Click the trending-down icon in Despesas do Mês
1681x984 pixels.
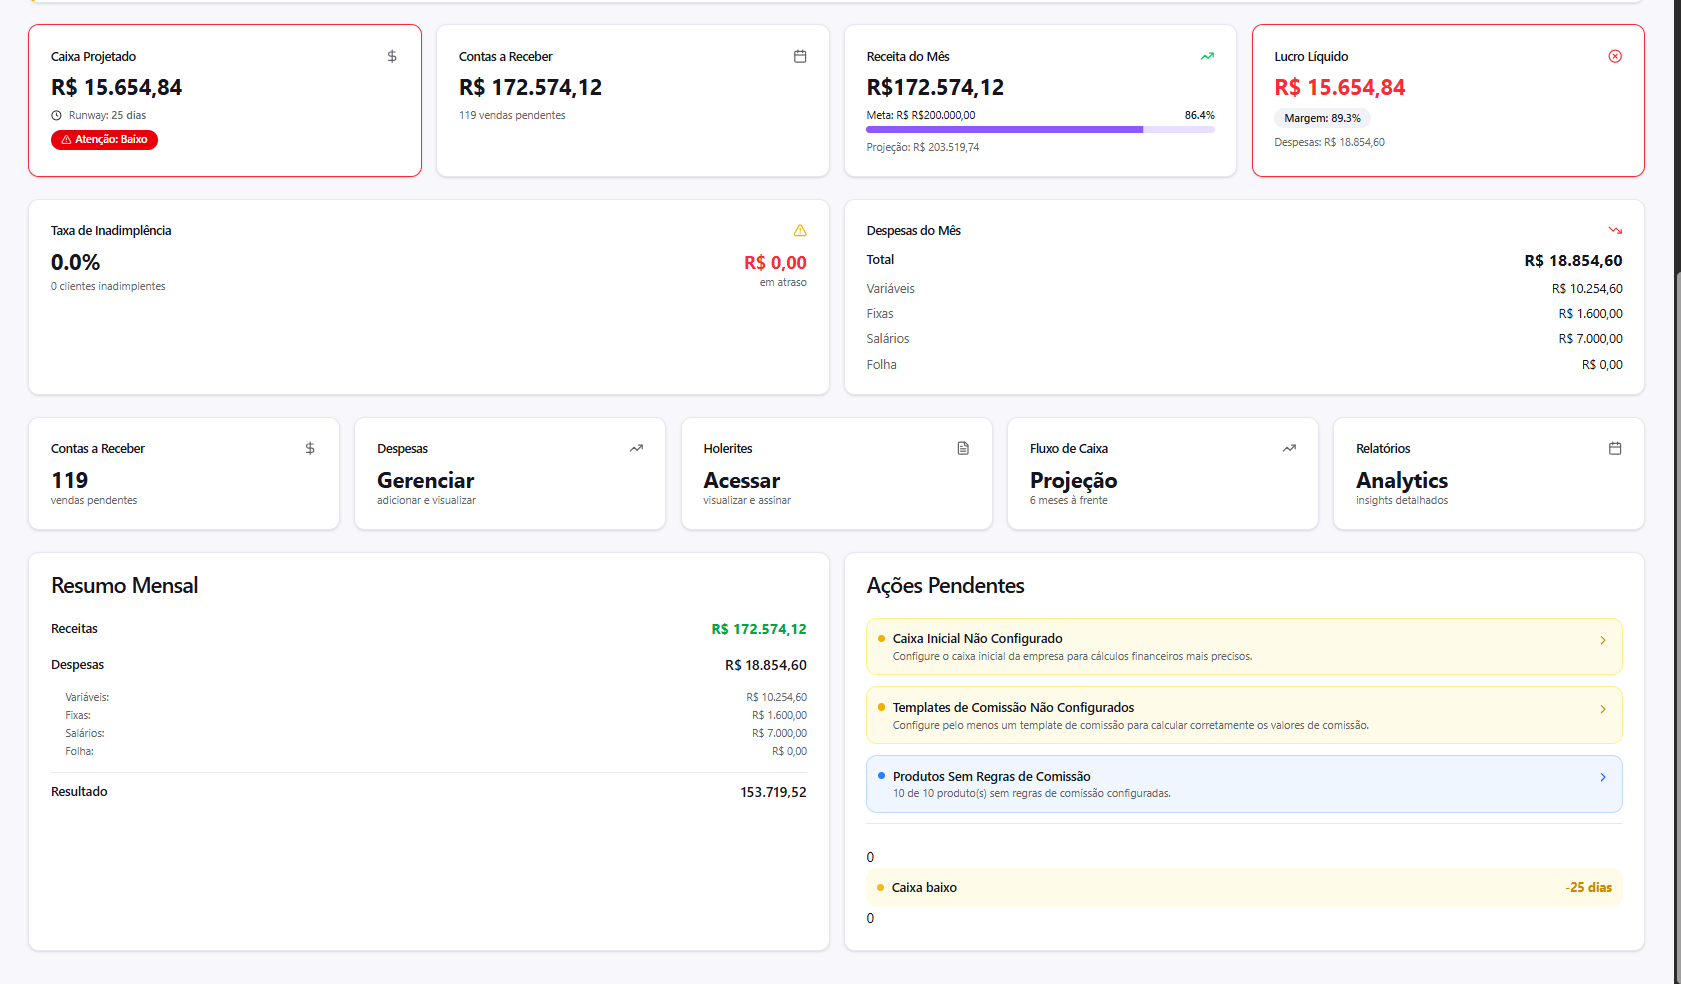[x=1615, y=231]
